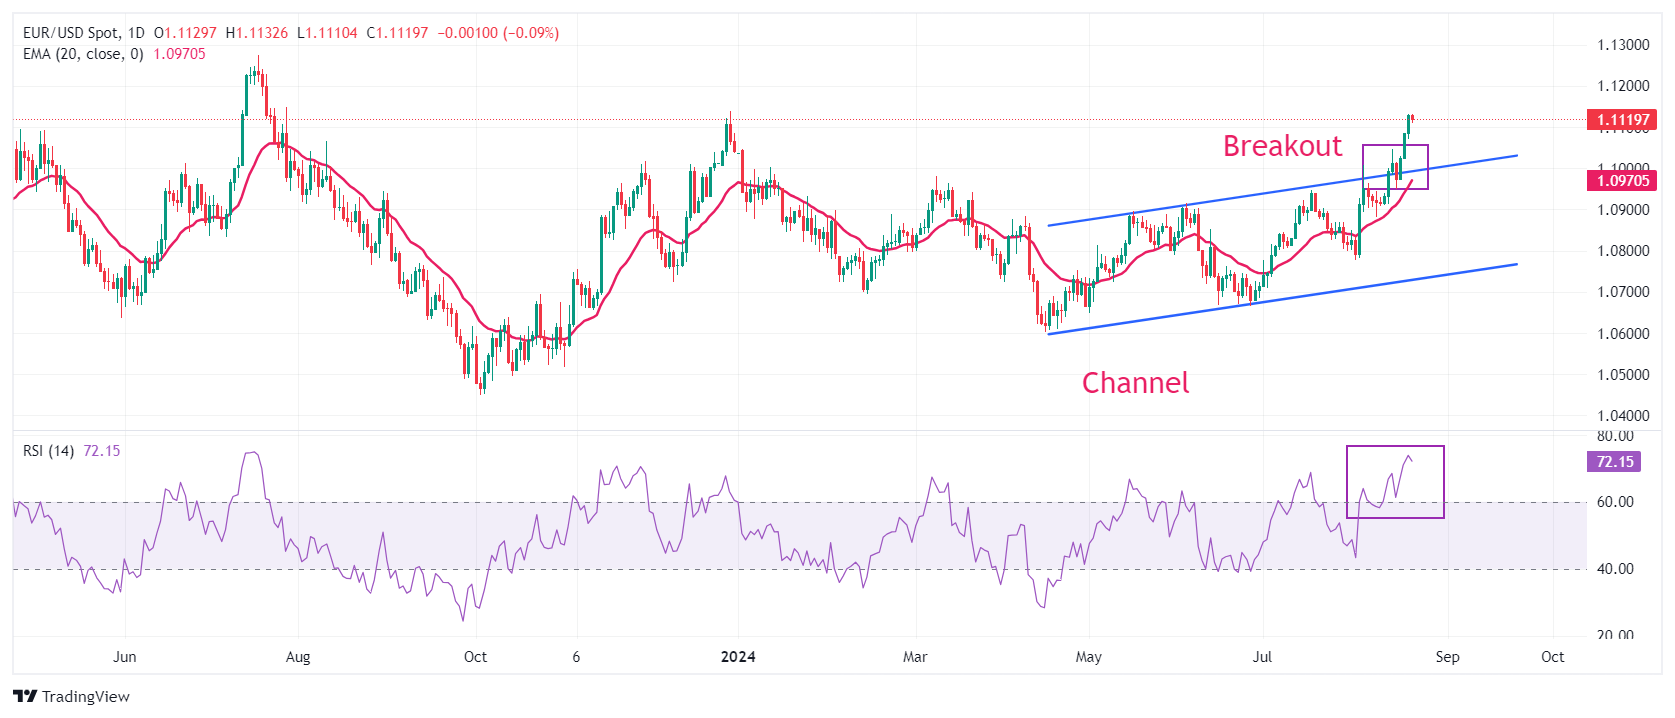Select the Breakout text annotation
Image resolution: width=1675 pixels, height=718 pixels.
point(1282,146)
